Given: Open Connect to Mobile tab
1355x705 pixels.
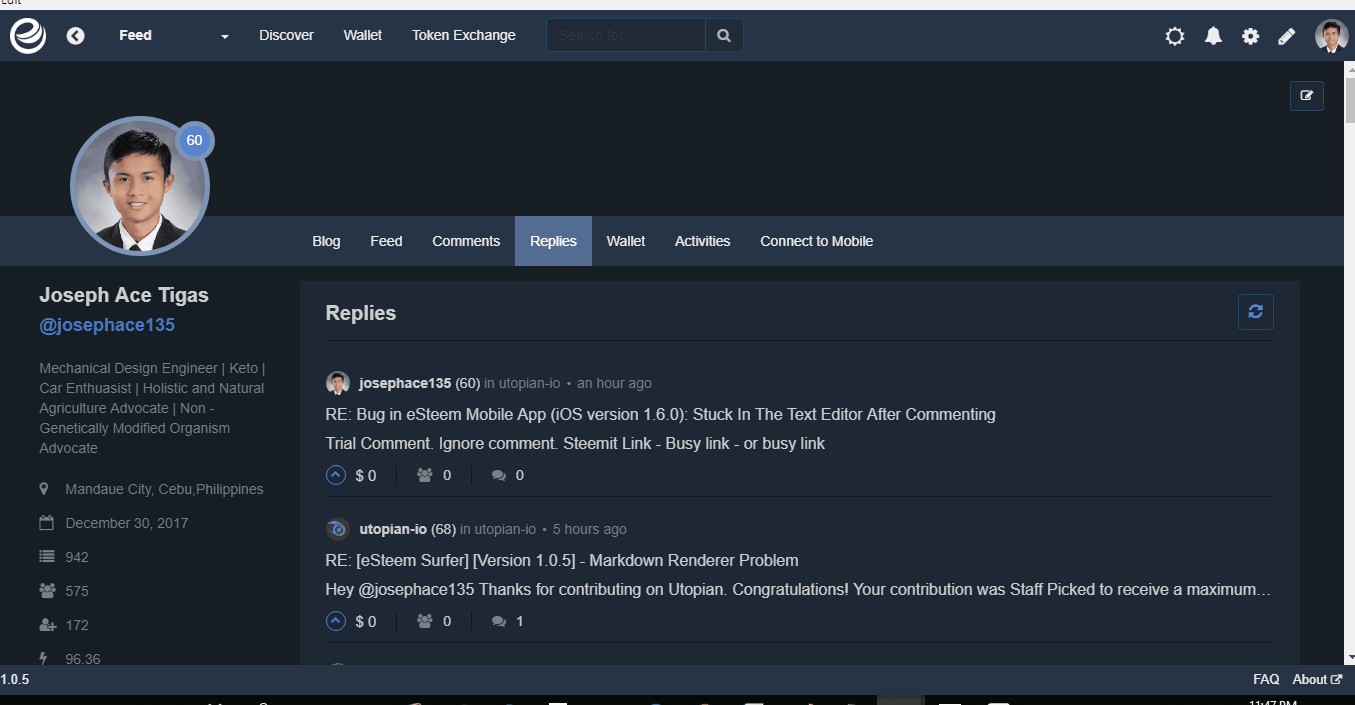Looking at the screenshot, I should (x=816, y=241).
